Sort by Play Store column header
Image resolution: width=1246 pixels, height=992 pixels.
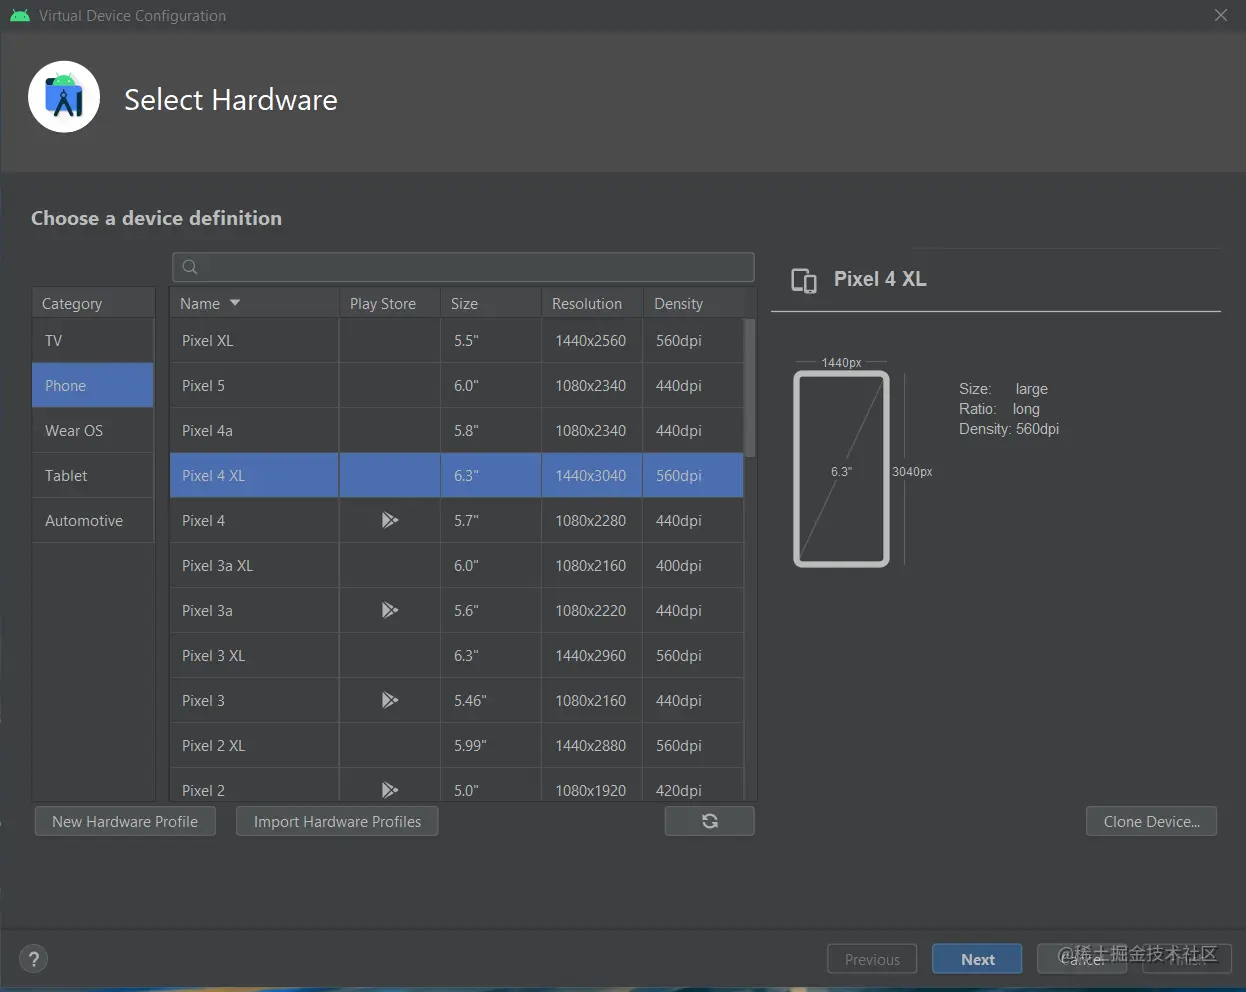pyautogui.click(x=390, y=303)
